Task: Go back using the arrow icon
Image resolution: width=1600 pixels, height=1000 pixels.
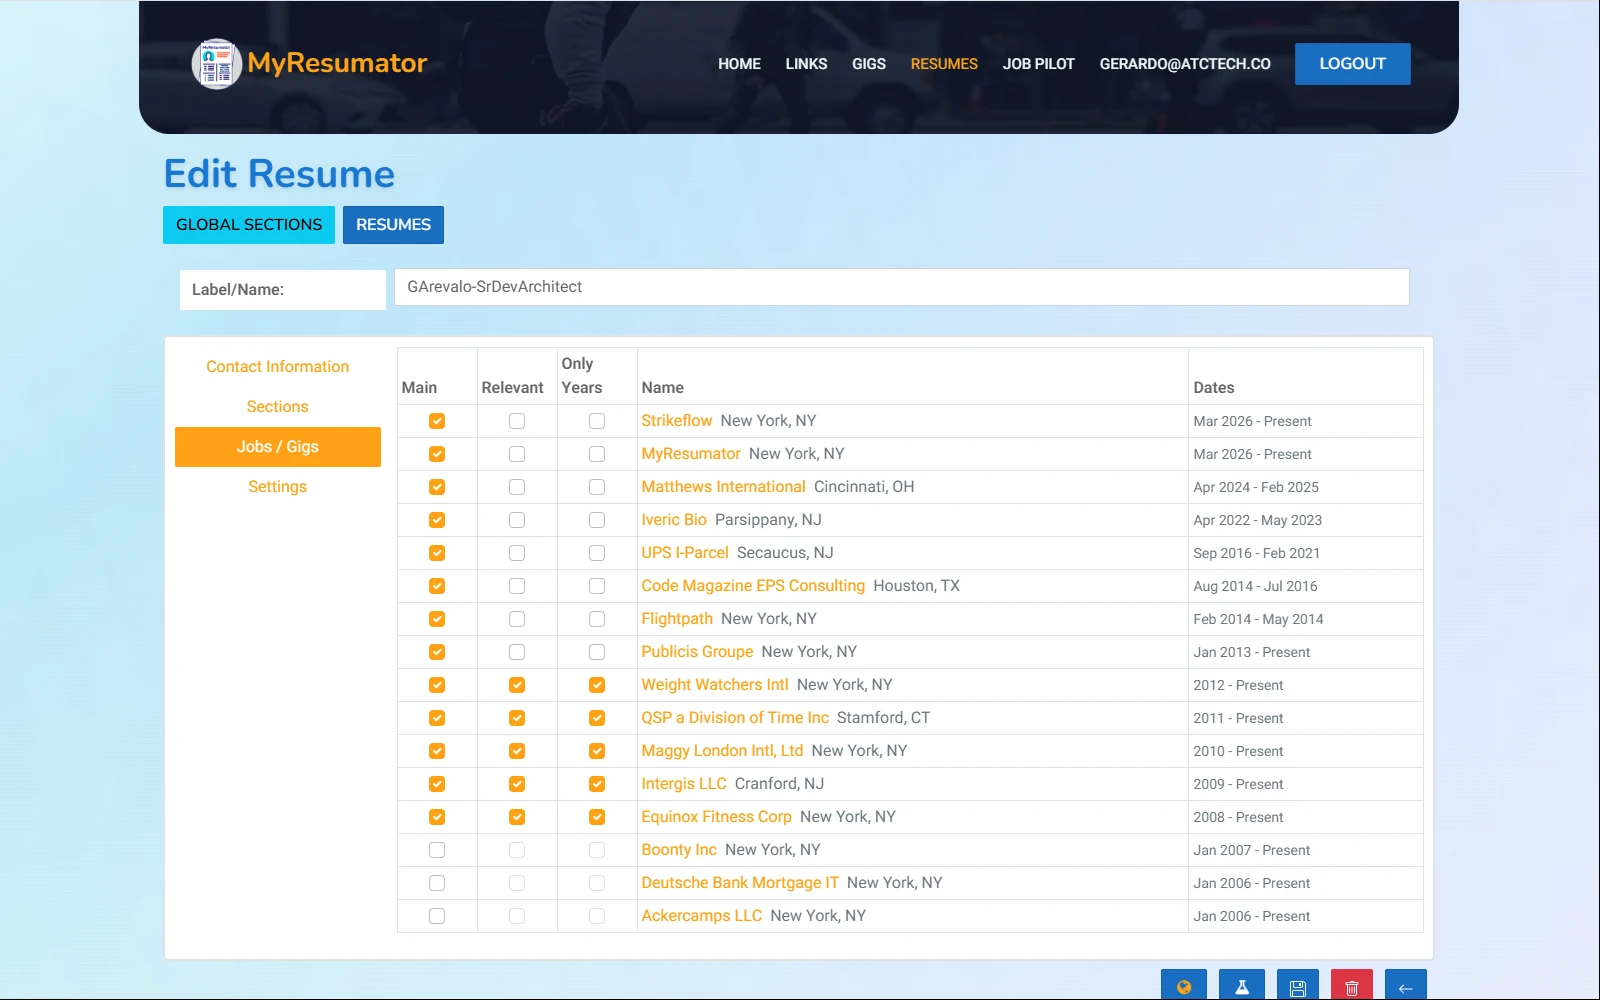Action: click(x=1406, y=985)
